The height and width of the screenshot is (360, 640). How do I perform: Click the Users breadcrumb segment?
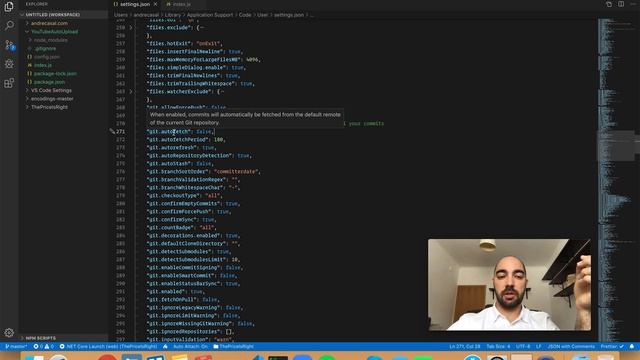[120, 15]
